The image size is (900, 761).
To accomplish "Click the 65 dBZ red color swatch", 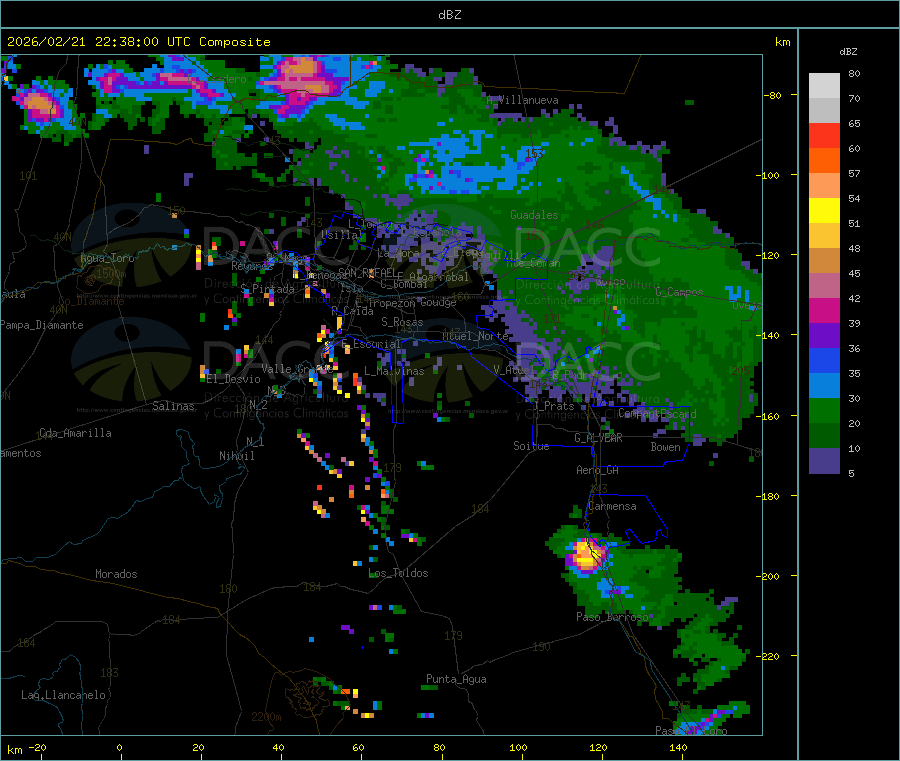I will coord(824,135).
